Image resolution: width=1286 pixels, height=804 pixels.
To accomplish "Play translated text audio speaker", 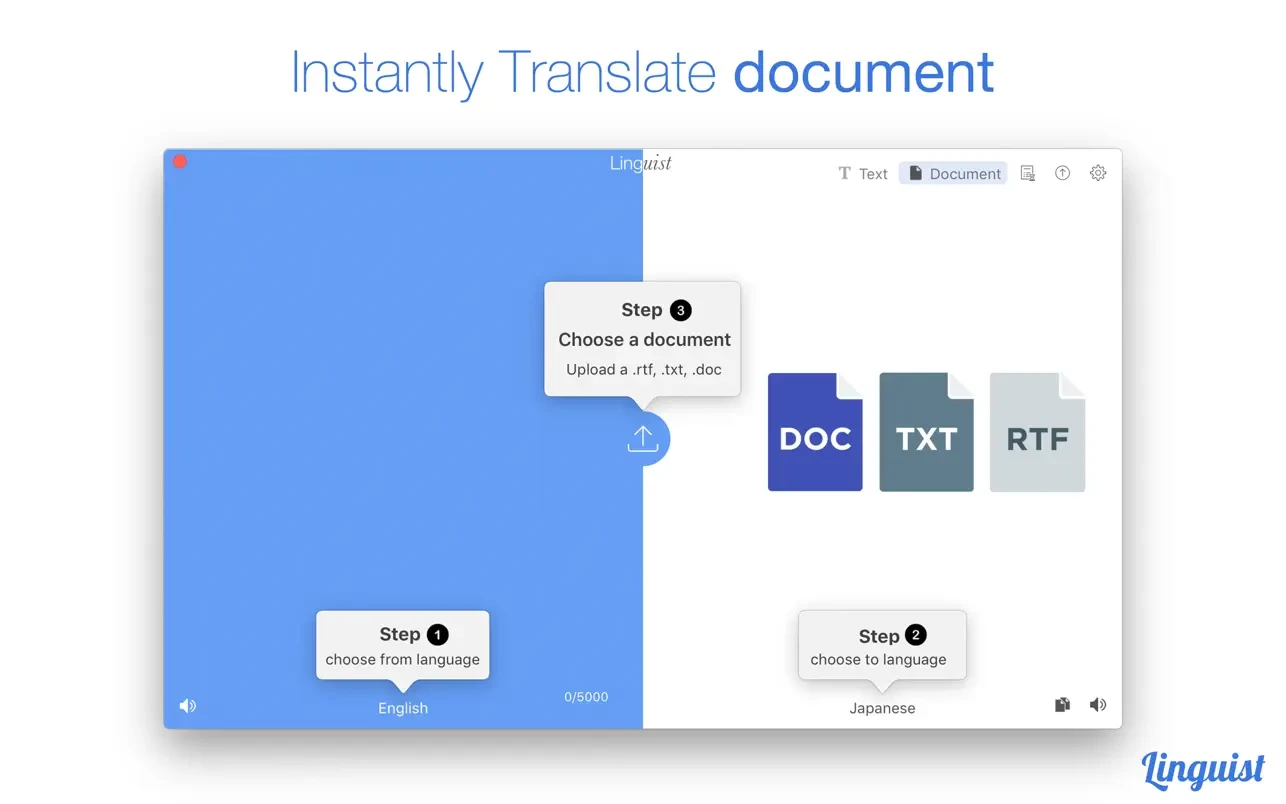I will point(1098,705).
